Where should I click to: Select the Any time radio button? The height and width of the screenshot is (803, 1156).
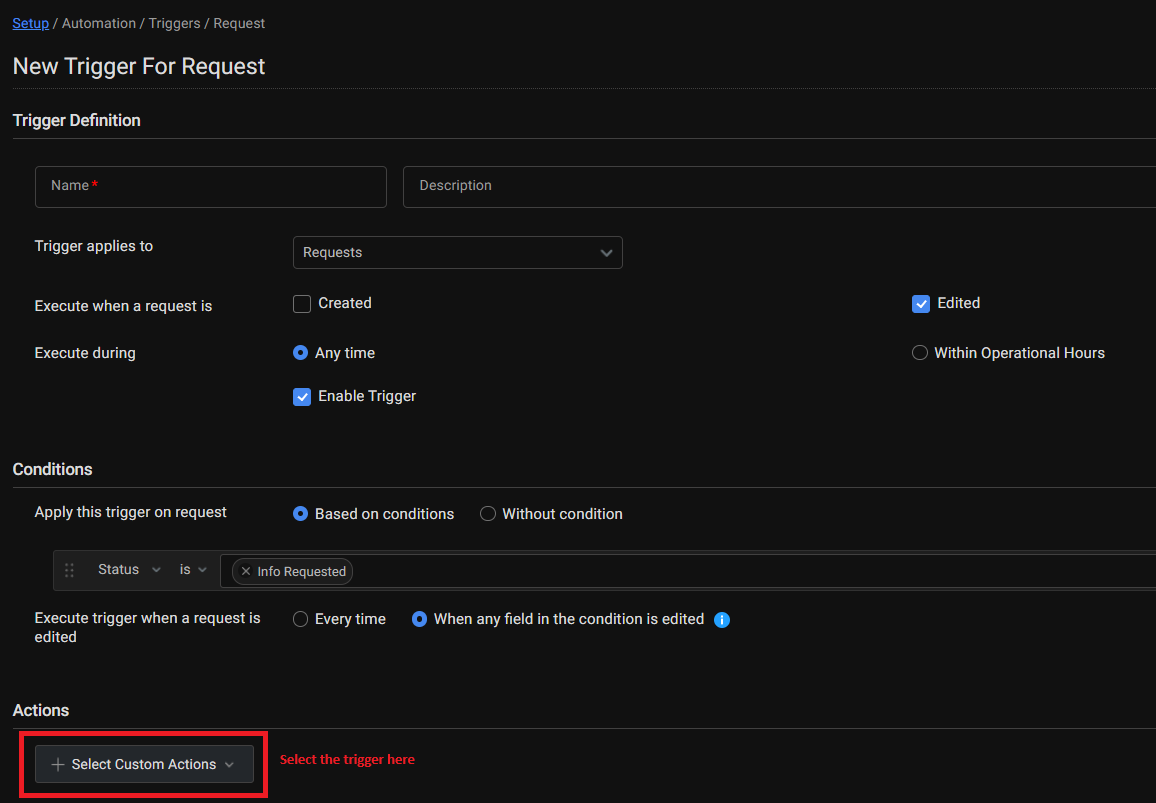pyautogui.click(x=300, y=353)
